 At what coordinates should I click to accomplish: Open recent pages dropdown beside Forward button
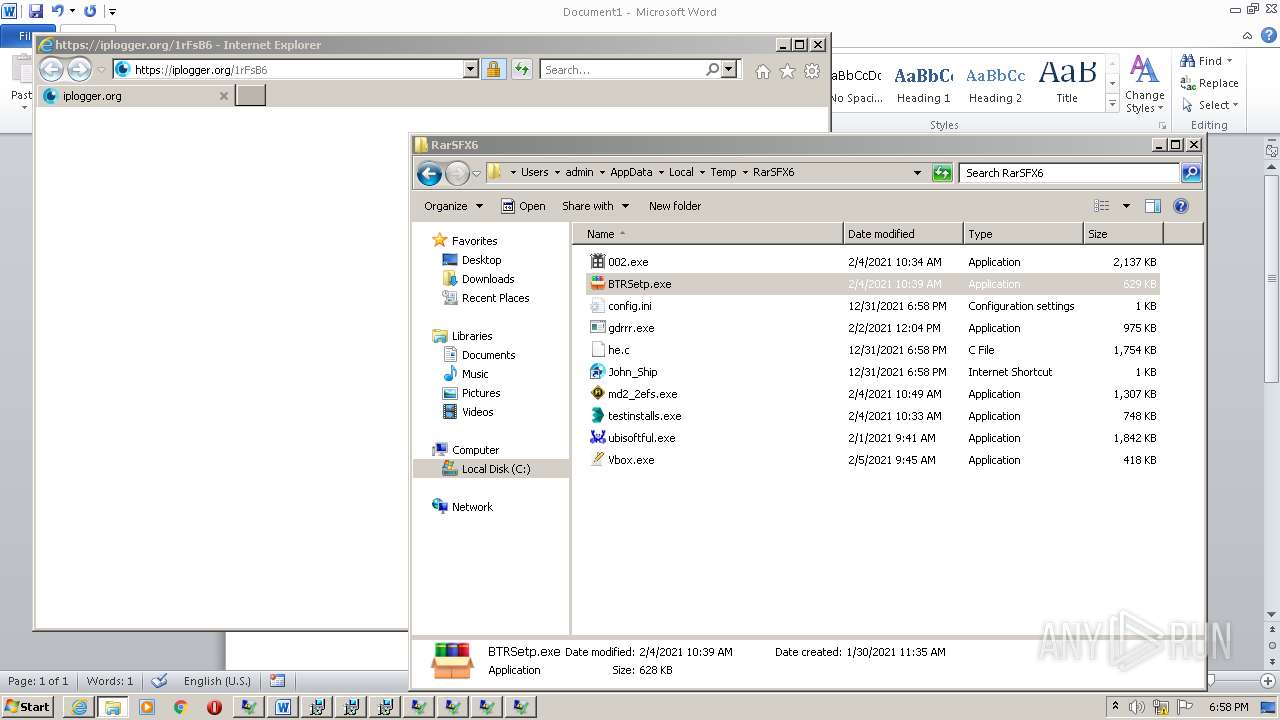[476, 174]
